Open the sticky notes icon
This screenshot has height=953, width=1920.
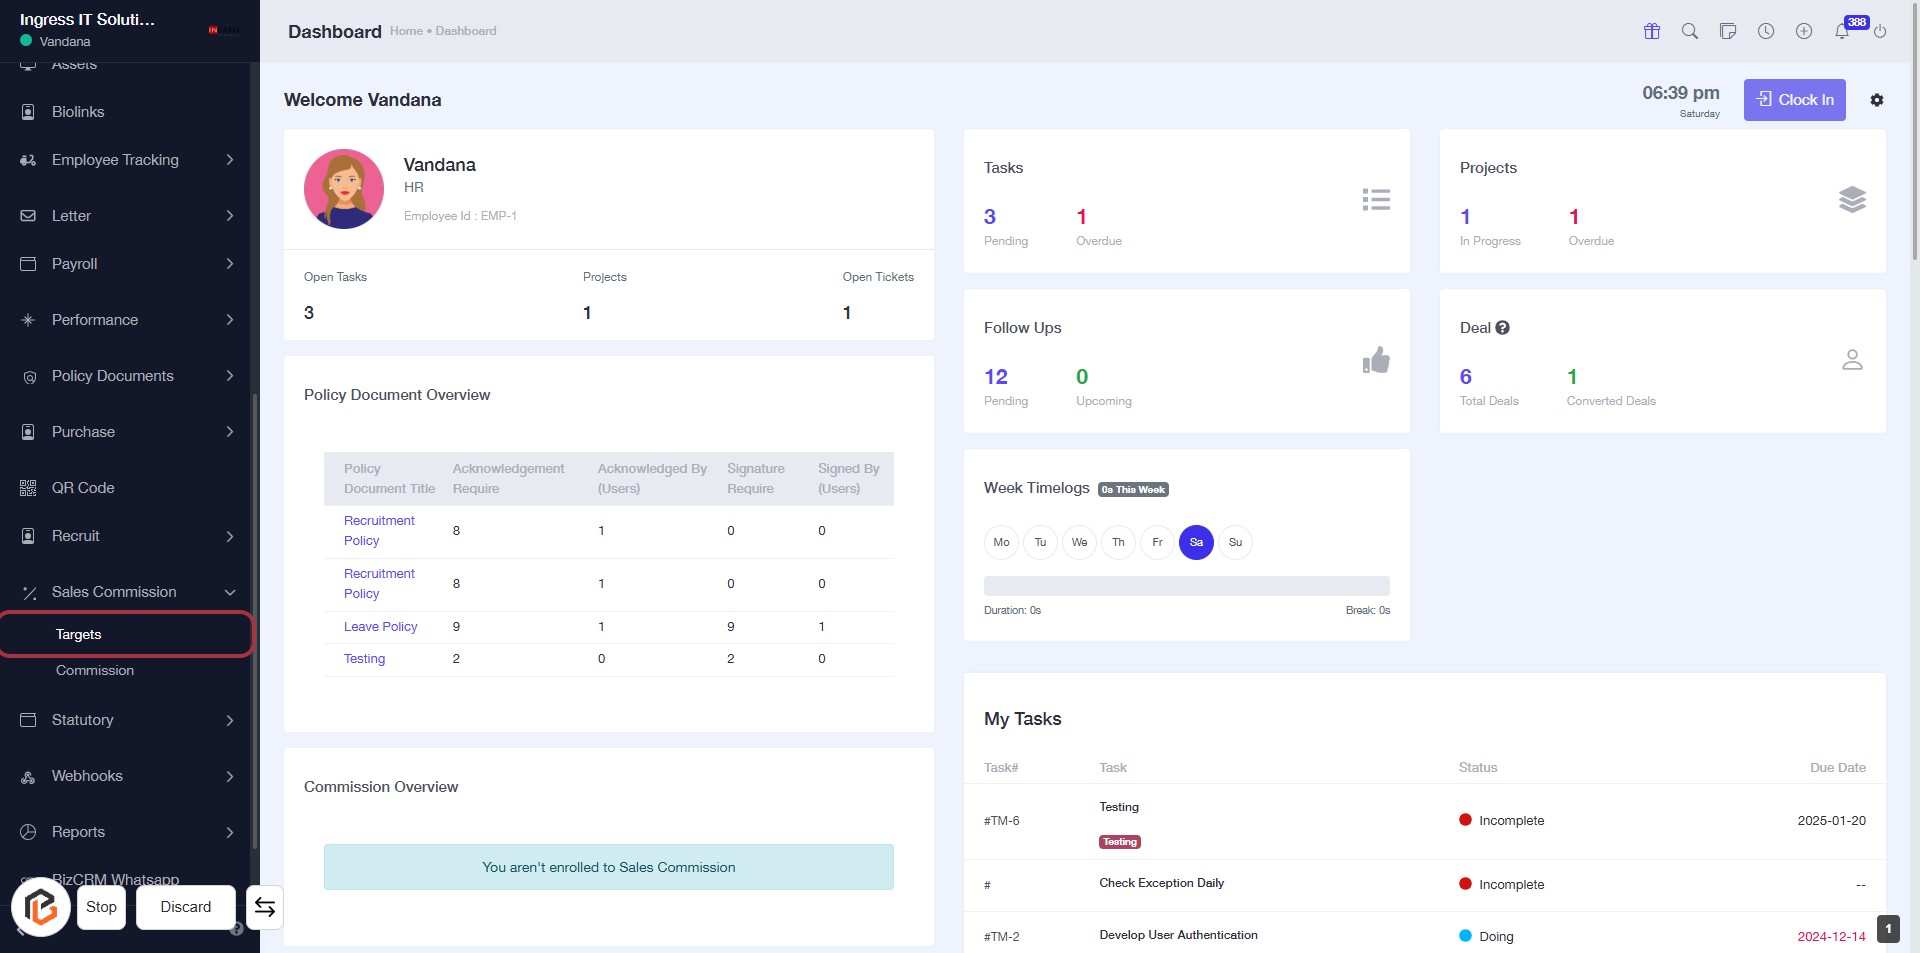[1728, 31]
